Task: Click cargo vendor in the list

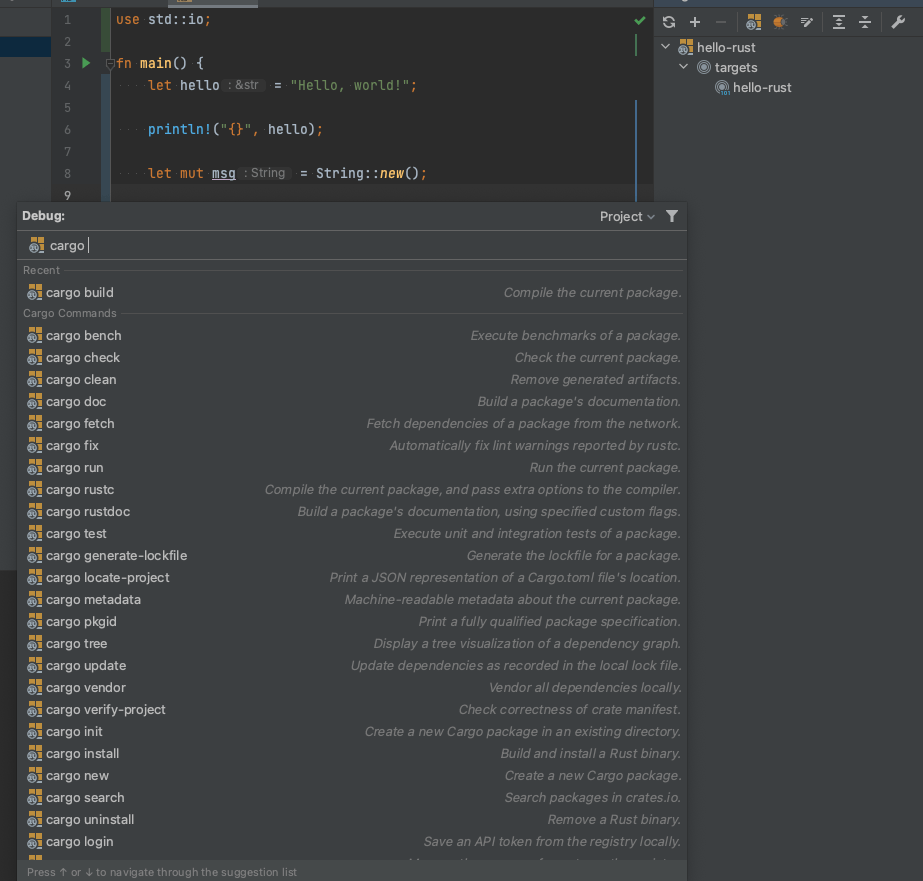Action: (x=352, y=687)
